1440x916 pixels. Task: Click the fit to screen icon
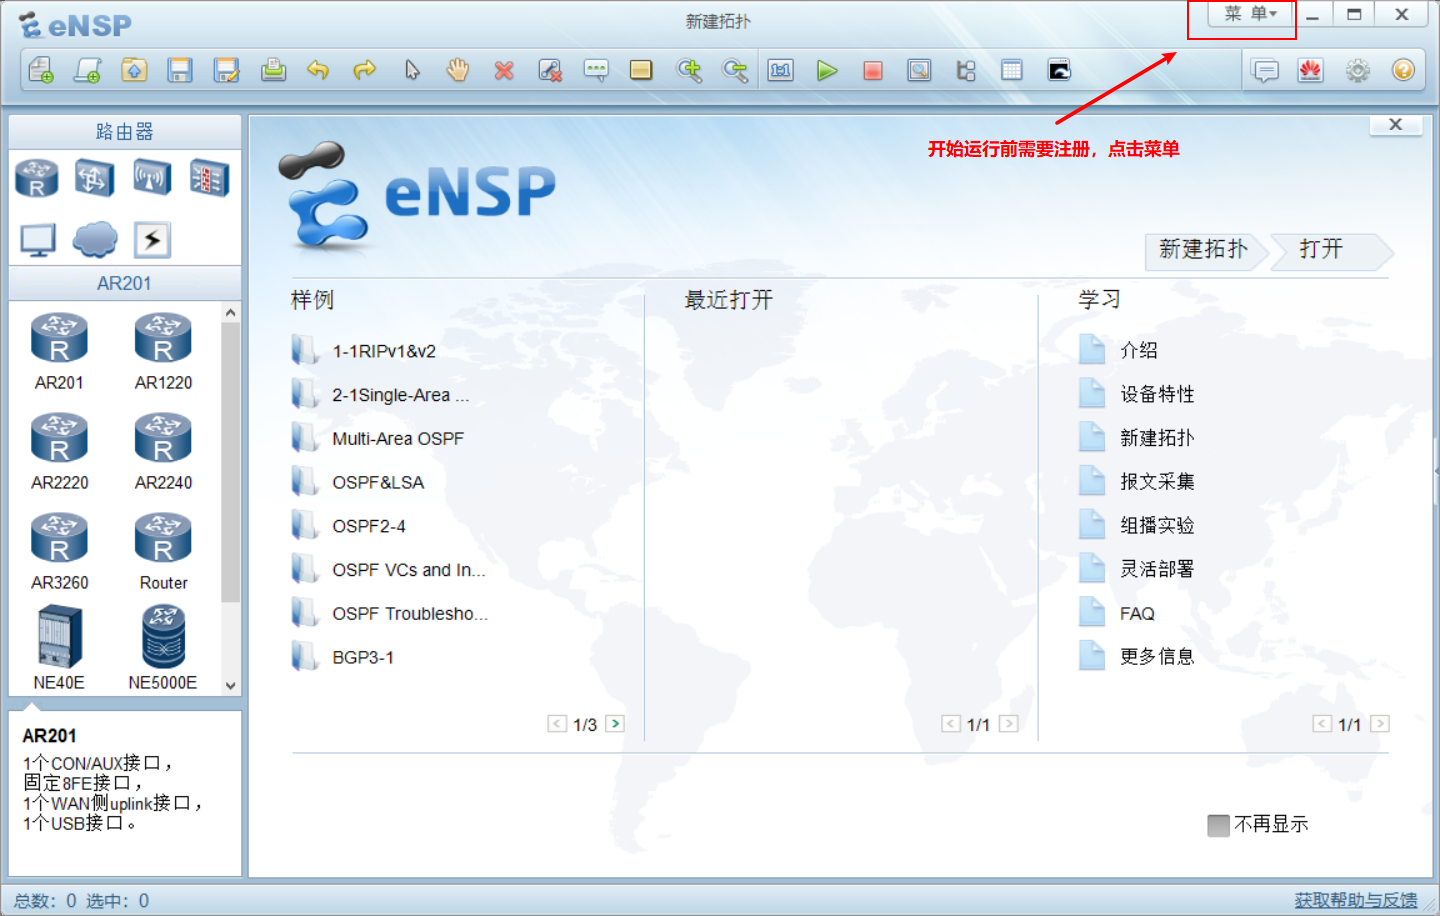click(x=781, y=70)
